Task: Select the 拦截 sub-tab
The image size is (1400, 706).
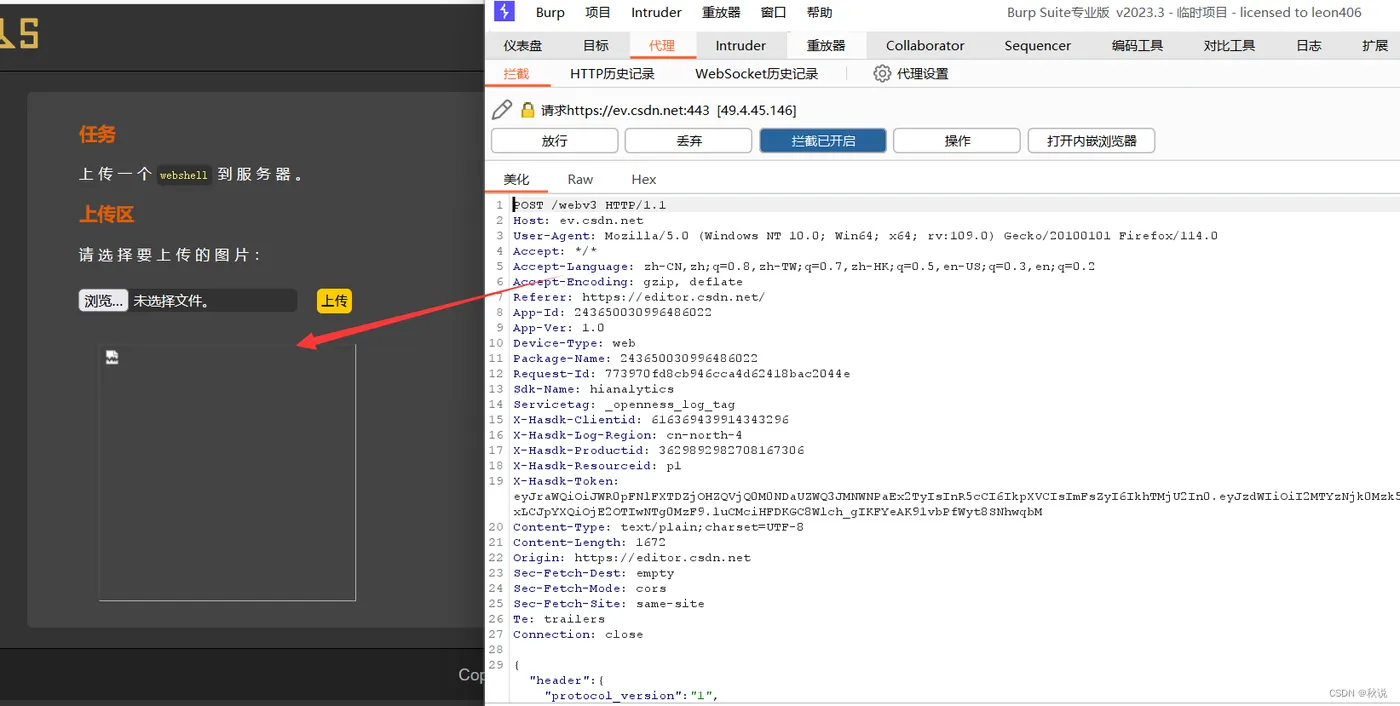Action: point(516,74)
